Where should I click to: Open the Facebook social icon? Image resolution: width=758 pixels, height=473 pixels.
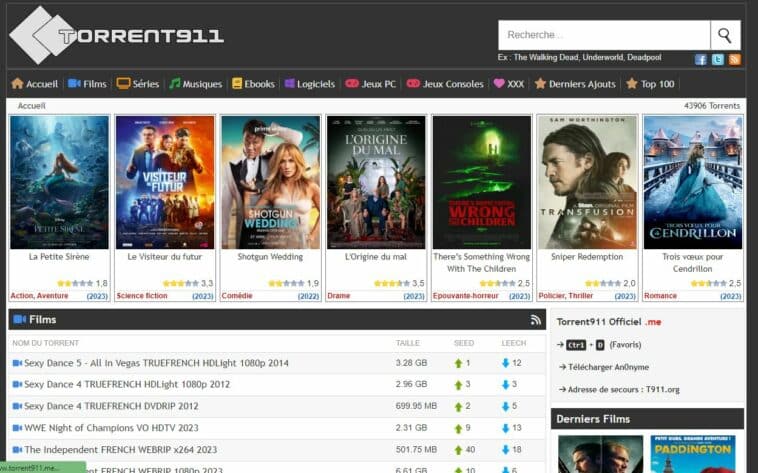700,59
